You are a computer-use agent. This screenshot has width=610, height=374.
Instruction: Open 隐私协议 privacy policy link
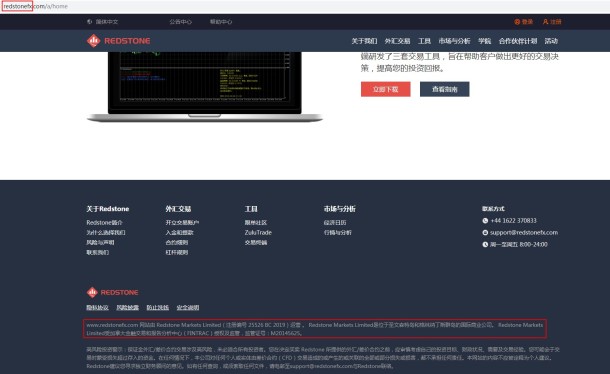97,307
